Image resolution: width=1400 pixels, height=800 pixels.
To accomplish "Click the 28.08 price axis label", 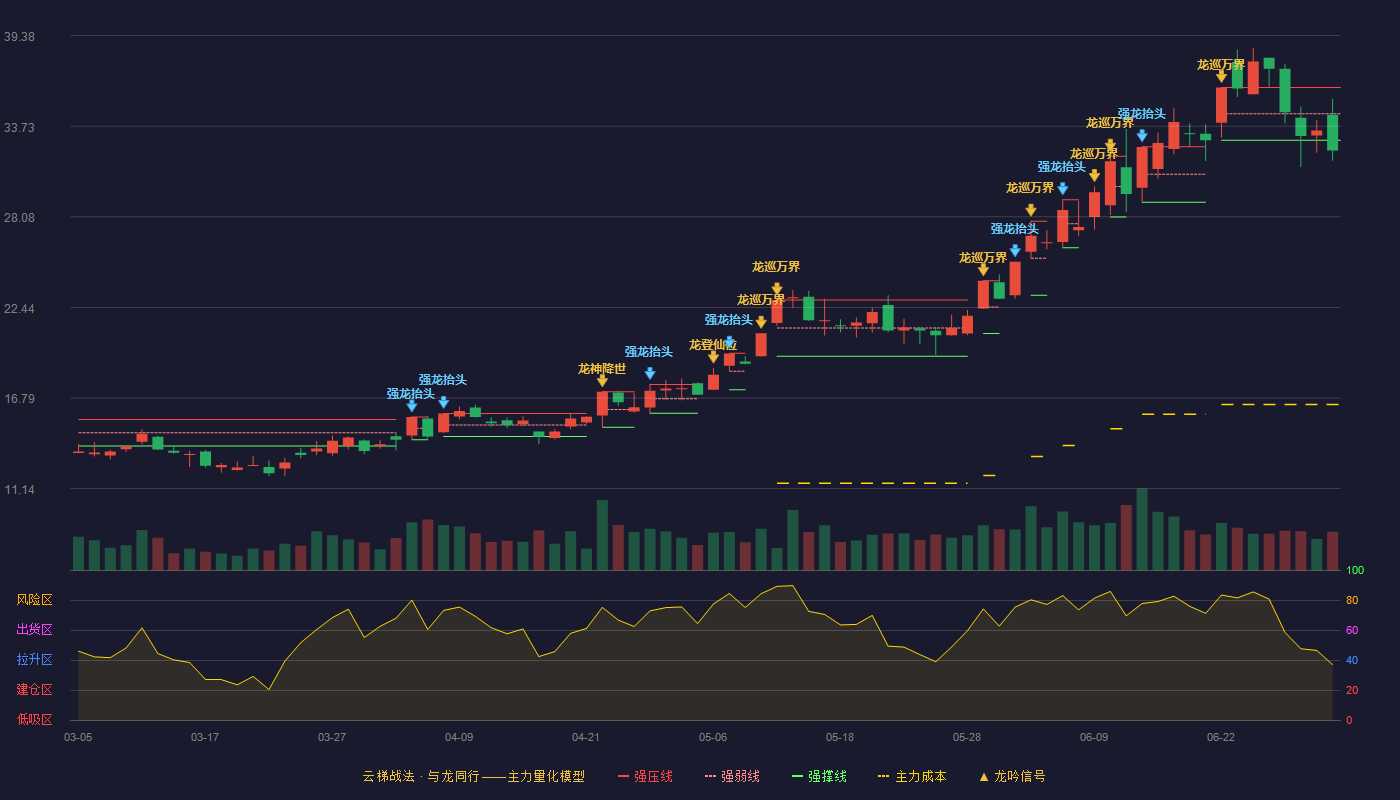I will pyautogui.click(x=19, y=217).
